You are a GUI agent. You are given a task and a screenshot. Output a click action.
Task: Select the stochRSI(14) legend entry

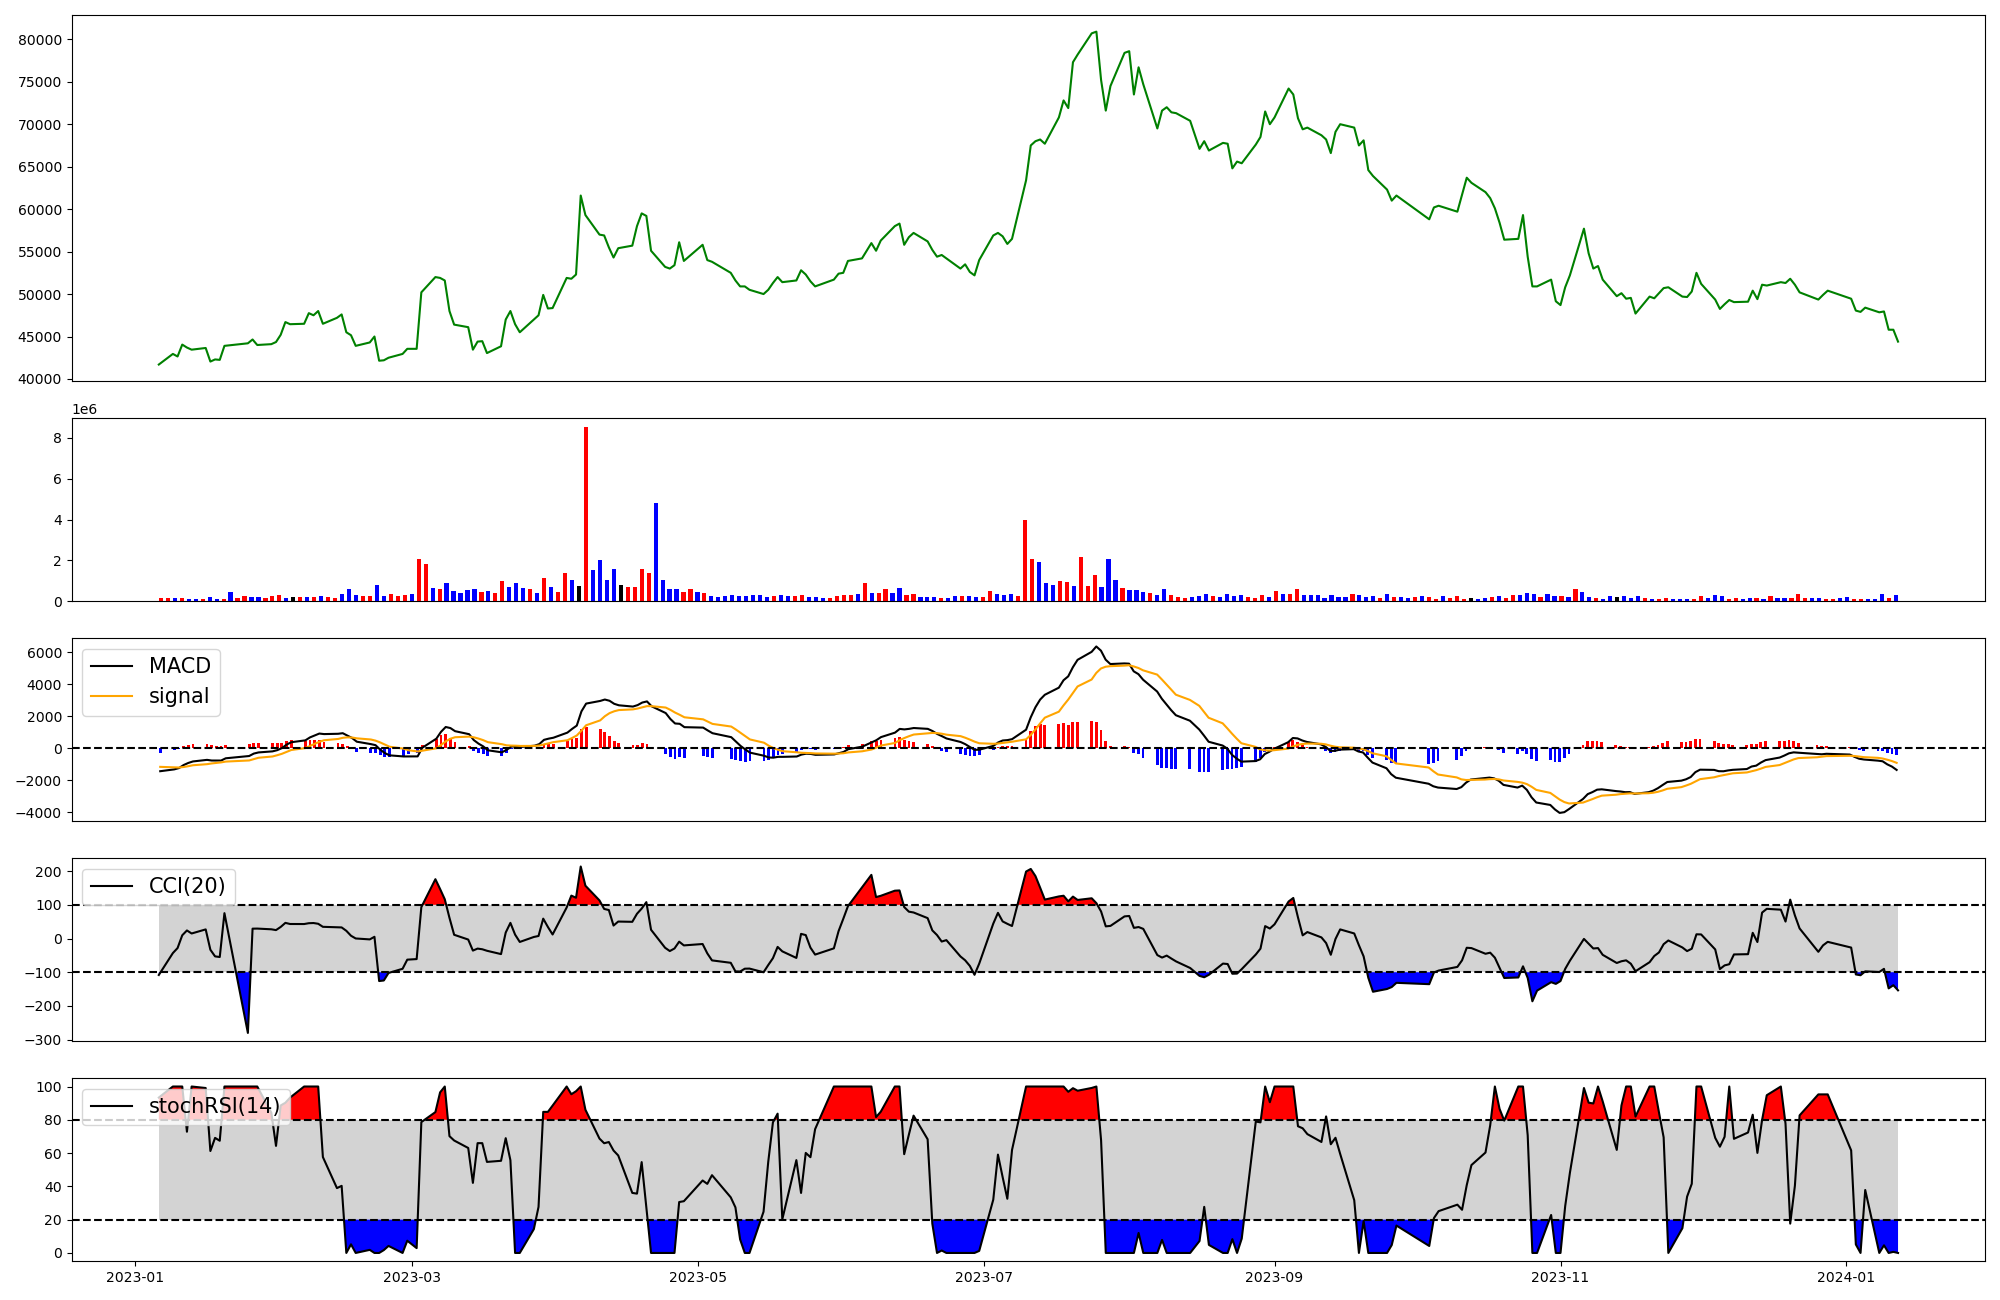[214, 1106]
